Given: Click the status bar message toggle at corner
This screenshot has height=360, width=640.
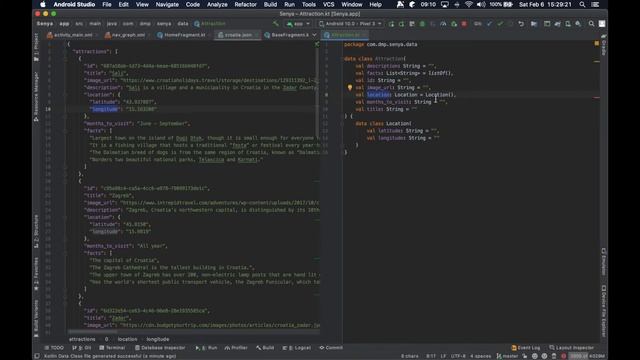Looking at the screenshot, I should click(37, 356).
